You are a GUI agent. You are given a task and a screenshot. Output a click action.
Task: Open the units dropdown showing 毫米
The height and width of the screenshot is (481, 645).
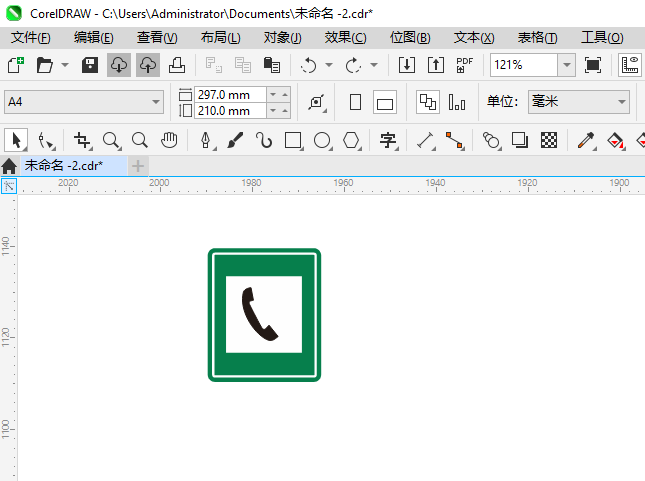579,102
